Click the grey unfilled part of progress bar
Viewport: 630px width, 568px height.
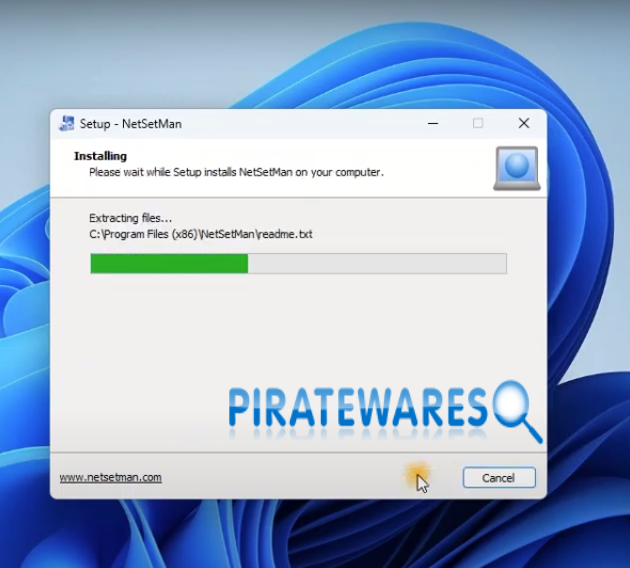click(376, 263)
